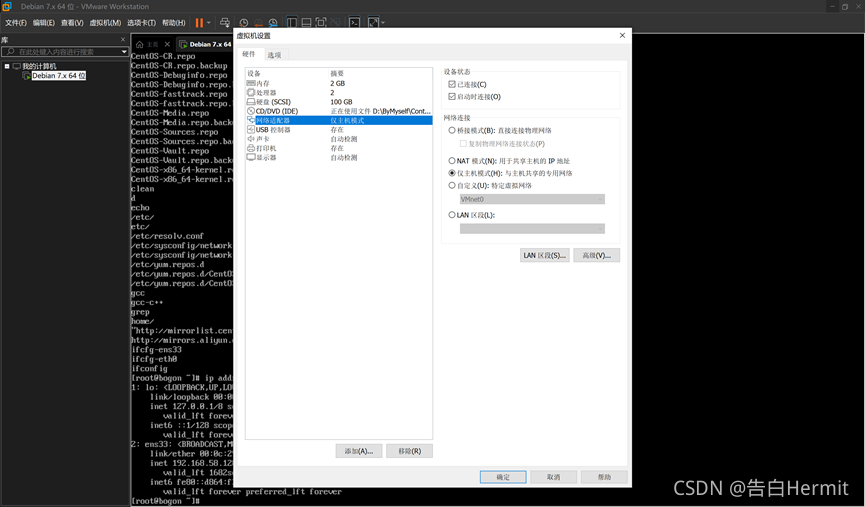Viewport: 865px width, 507px height.
Task: Select the CD/DVD (IDE) device icon
Action: [251, 111]
